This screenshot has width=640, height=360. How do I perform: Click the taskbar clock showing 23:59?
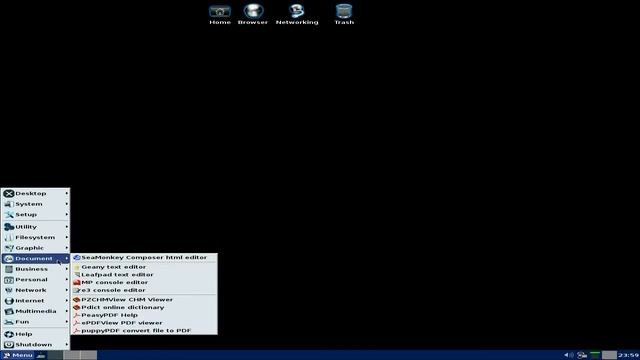(629, 355)
